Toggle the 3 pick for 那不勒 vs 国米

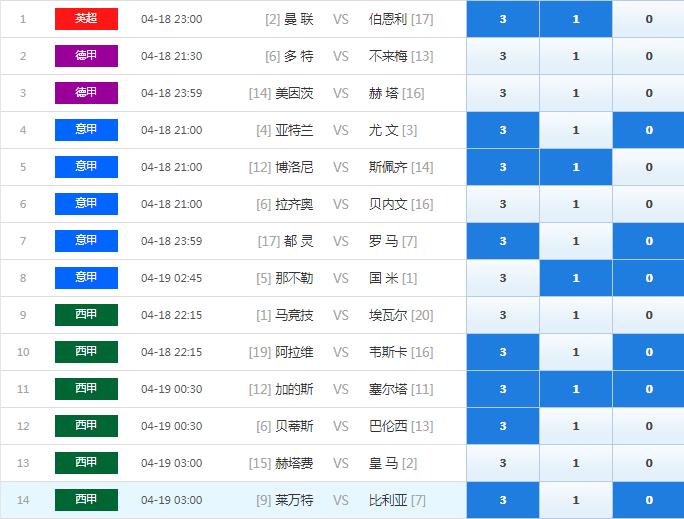(503, 278)
